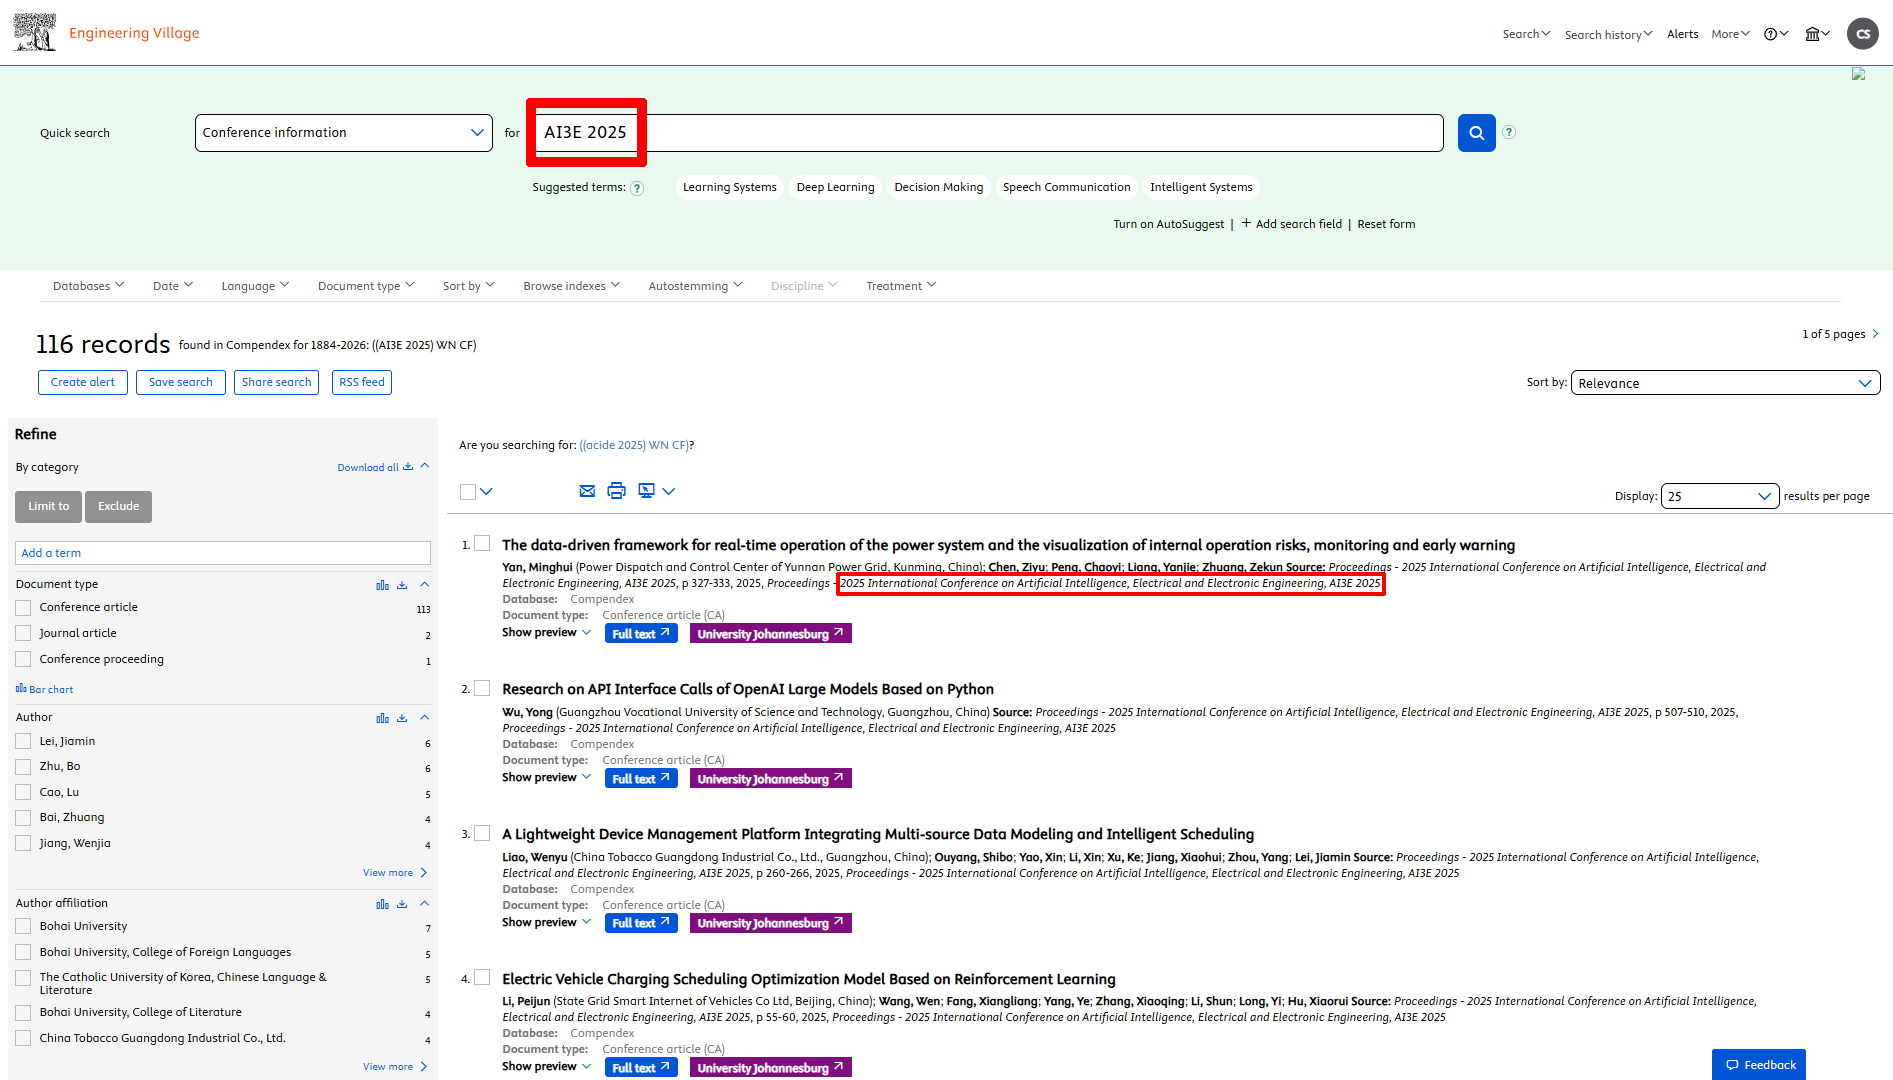Open the Search history menu
Viewport: 1893px width, 1080px height.
(1608, 35)
